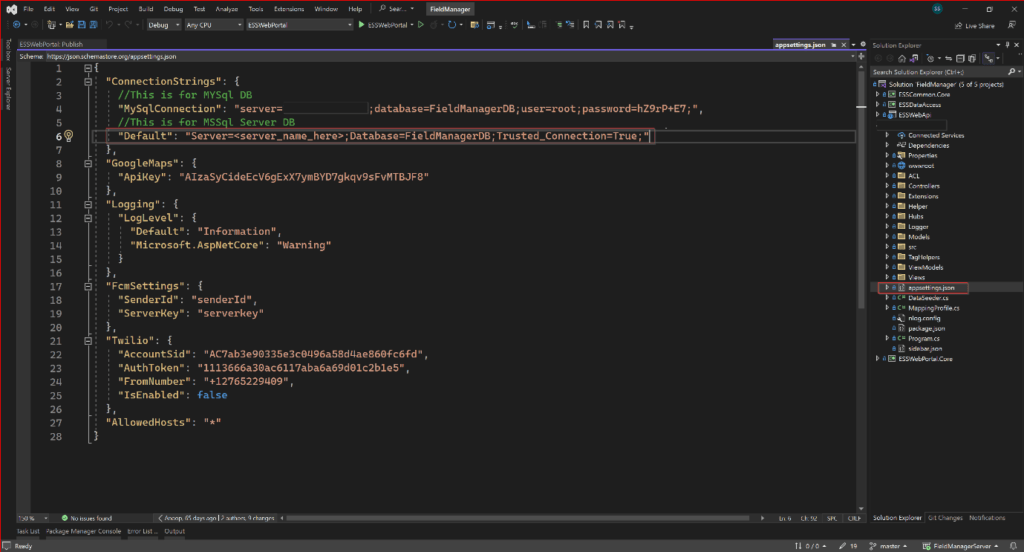This screenshot has width=1024, height=552.
Task: Click the notifications bell in status bar
Action: click(1013, 546)
